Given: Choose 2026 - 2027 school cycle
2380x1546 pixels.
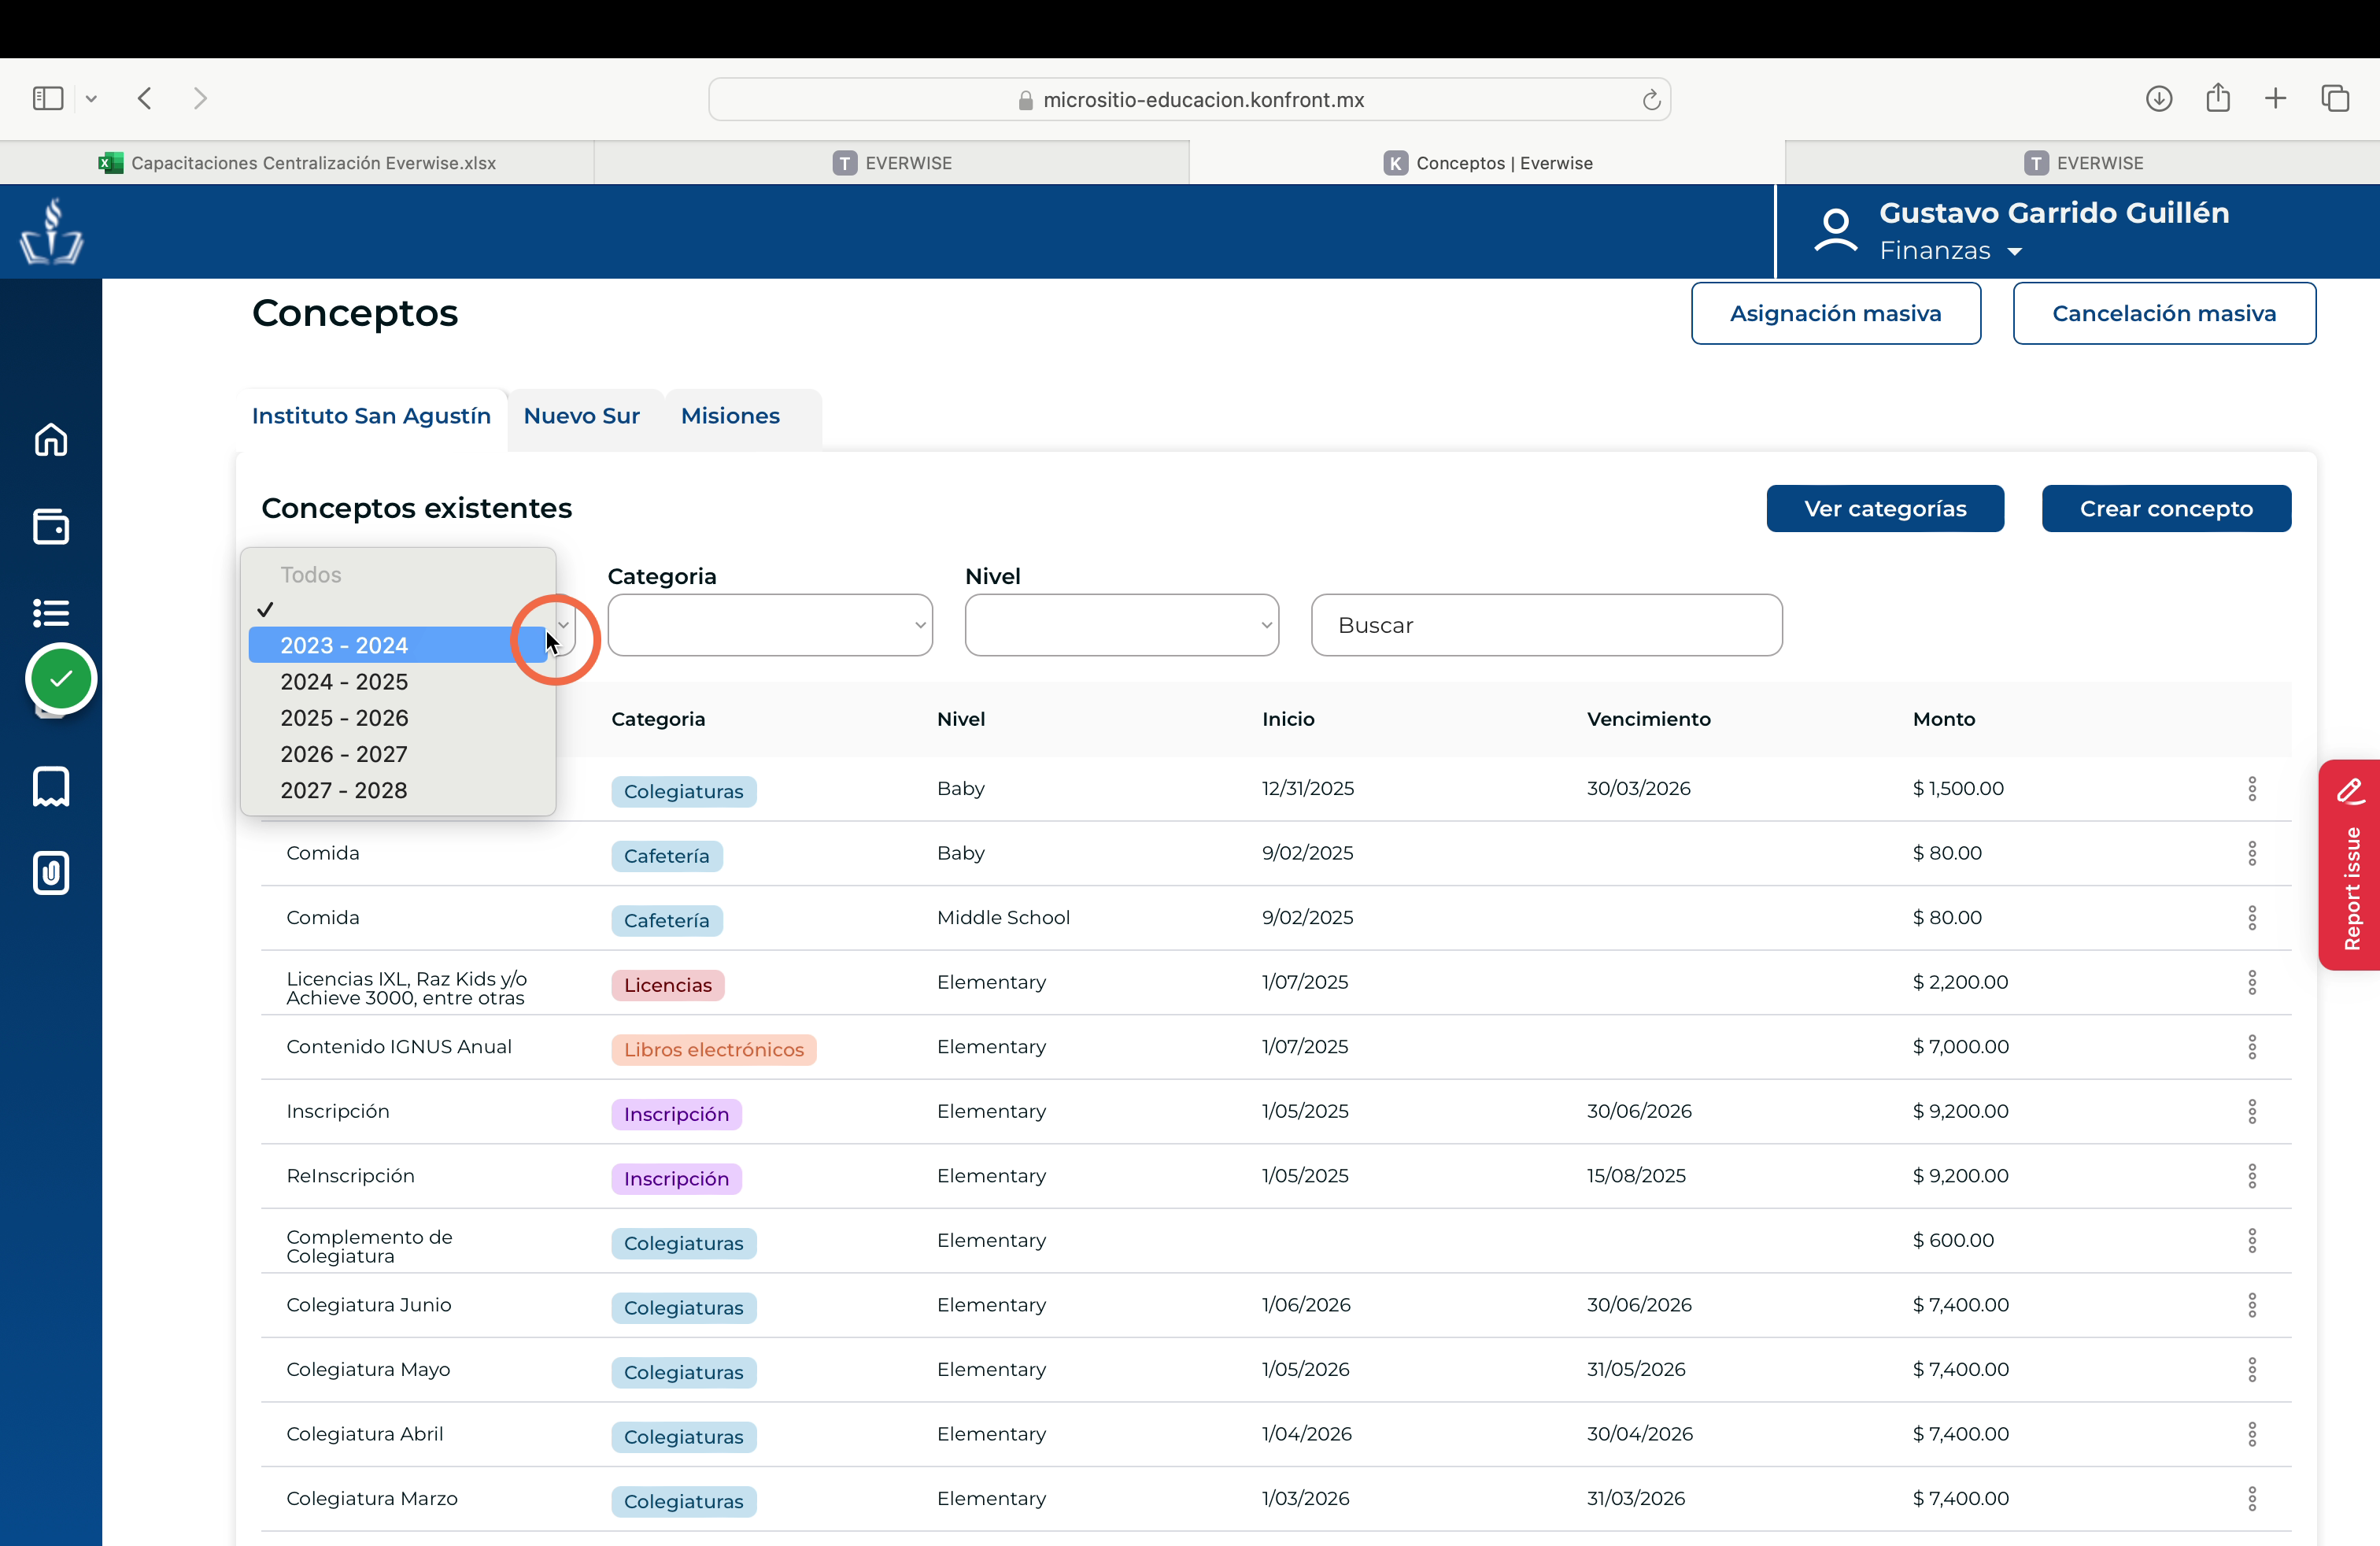Looking at the screenshot, I should [x=398, y=754].
